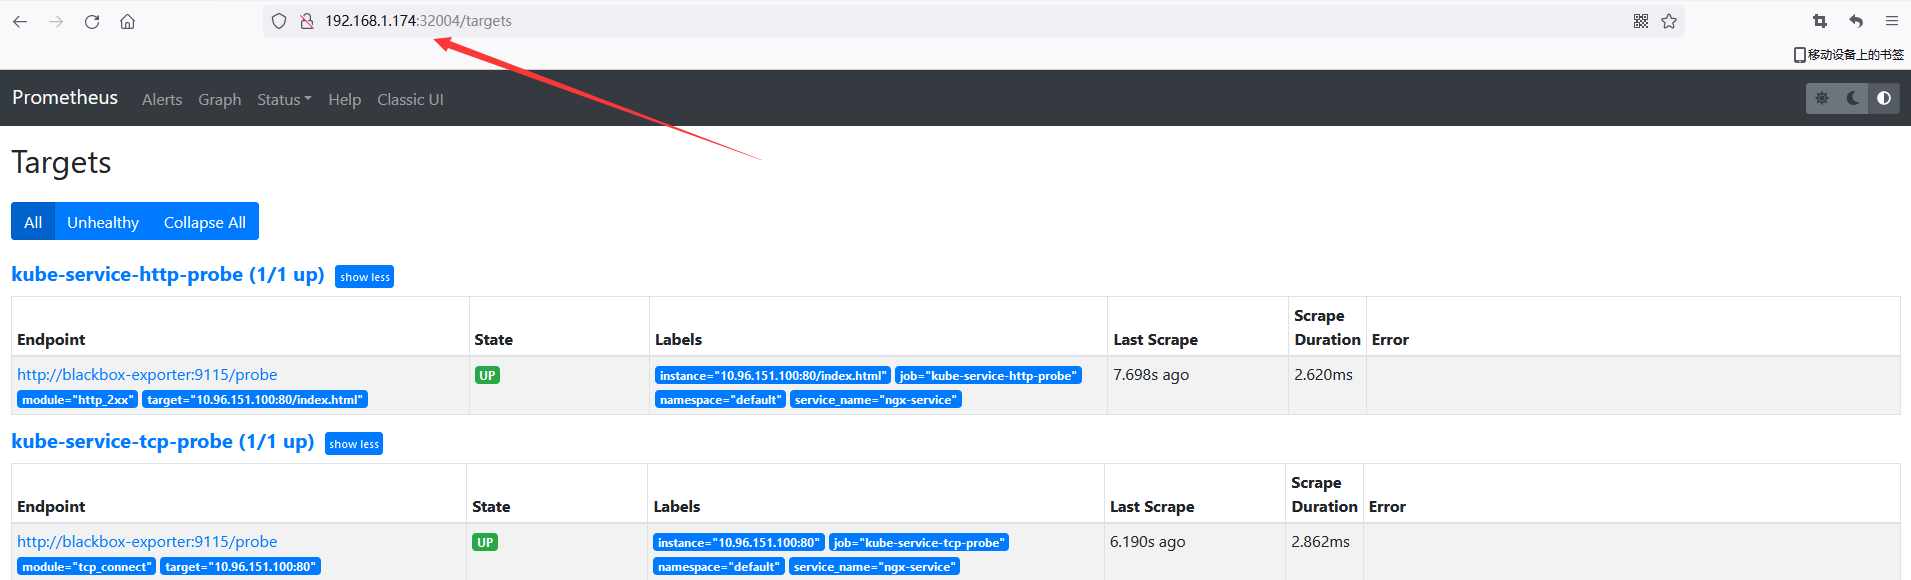The width and height of the screenshot is (1911, 580).
Task: Click Labels column header in tcp-probe table
Action: tap(677, 507)
